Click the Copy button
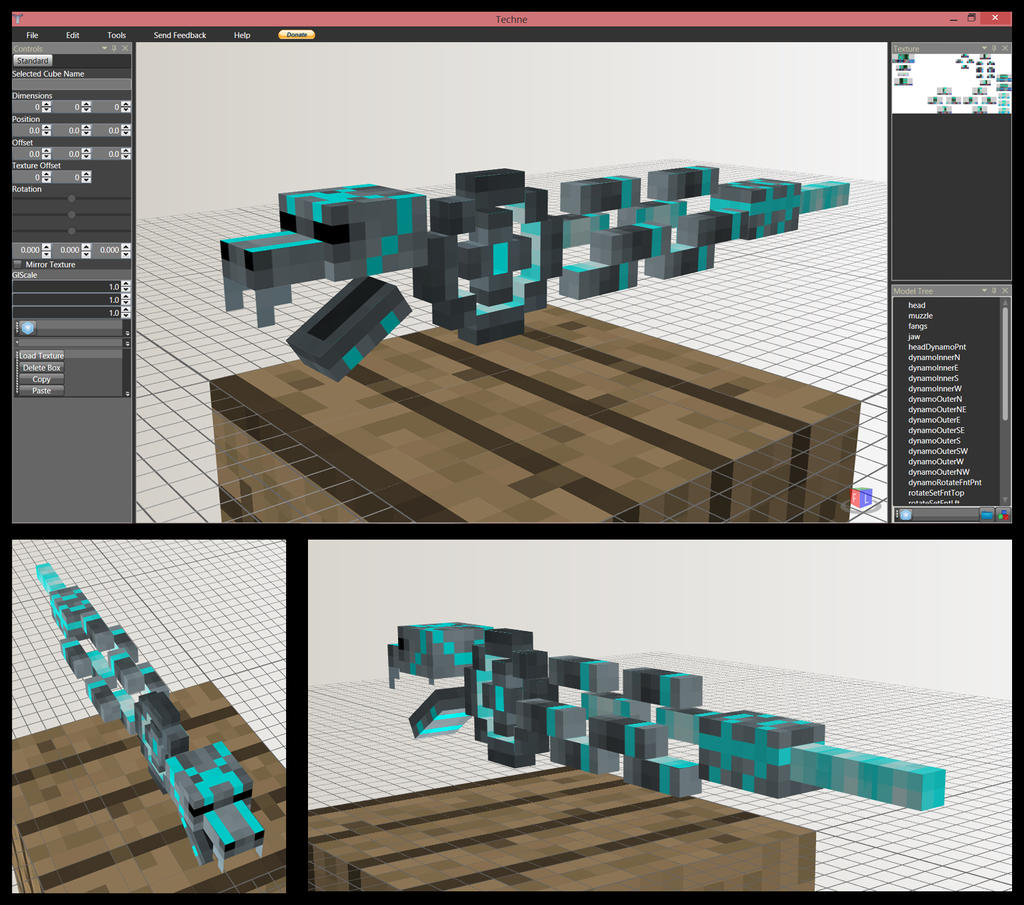This screenshot has height=905, width=1024. pyautogui.click(x=41, y=379)
